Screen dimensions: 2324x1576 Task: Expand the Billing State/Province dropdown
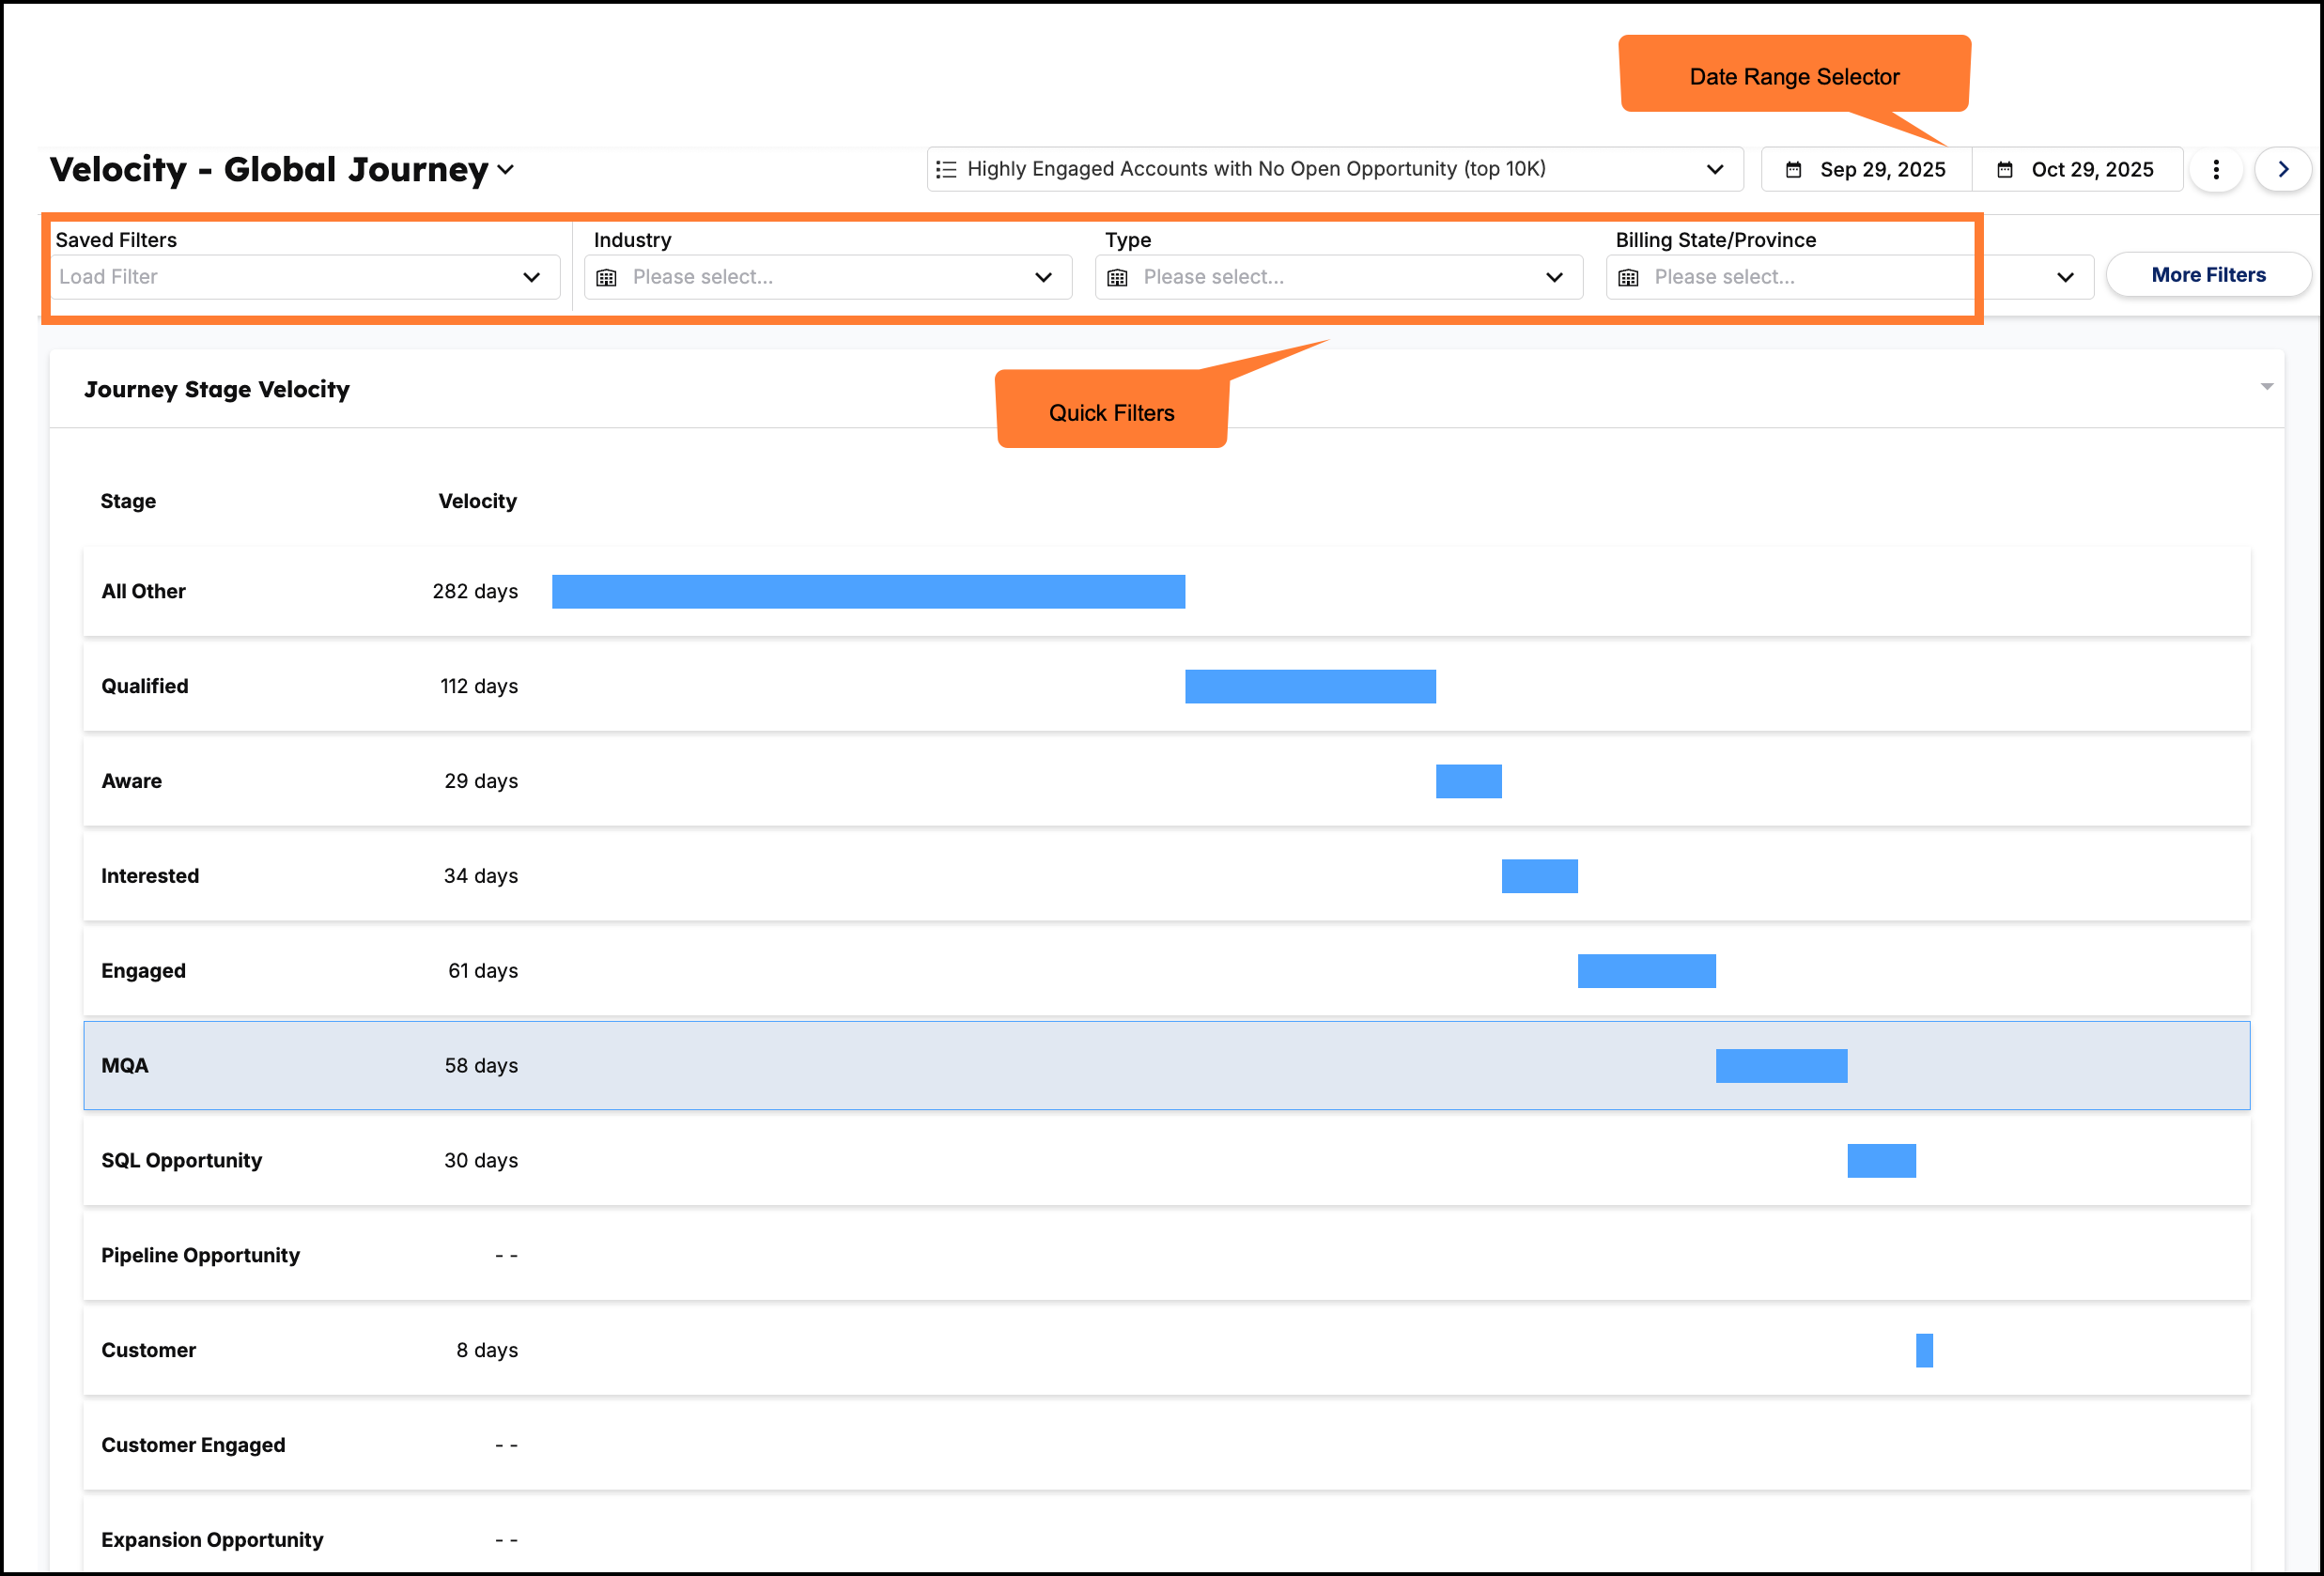click(x=2066, y=277)
